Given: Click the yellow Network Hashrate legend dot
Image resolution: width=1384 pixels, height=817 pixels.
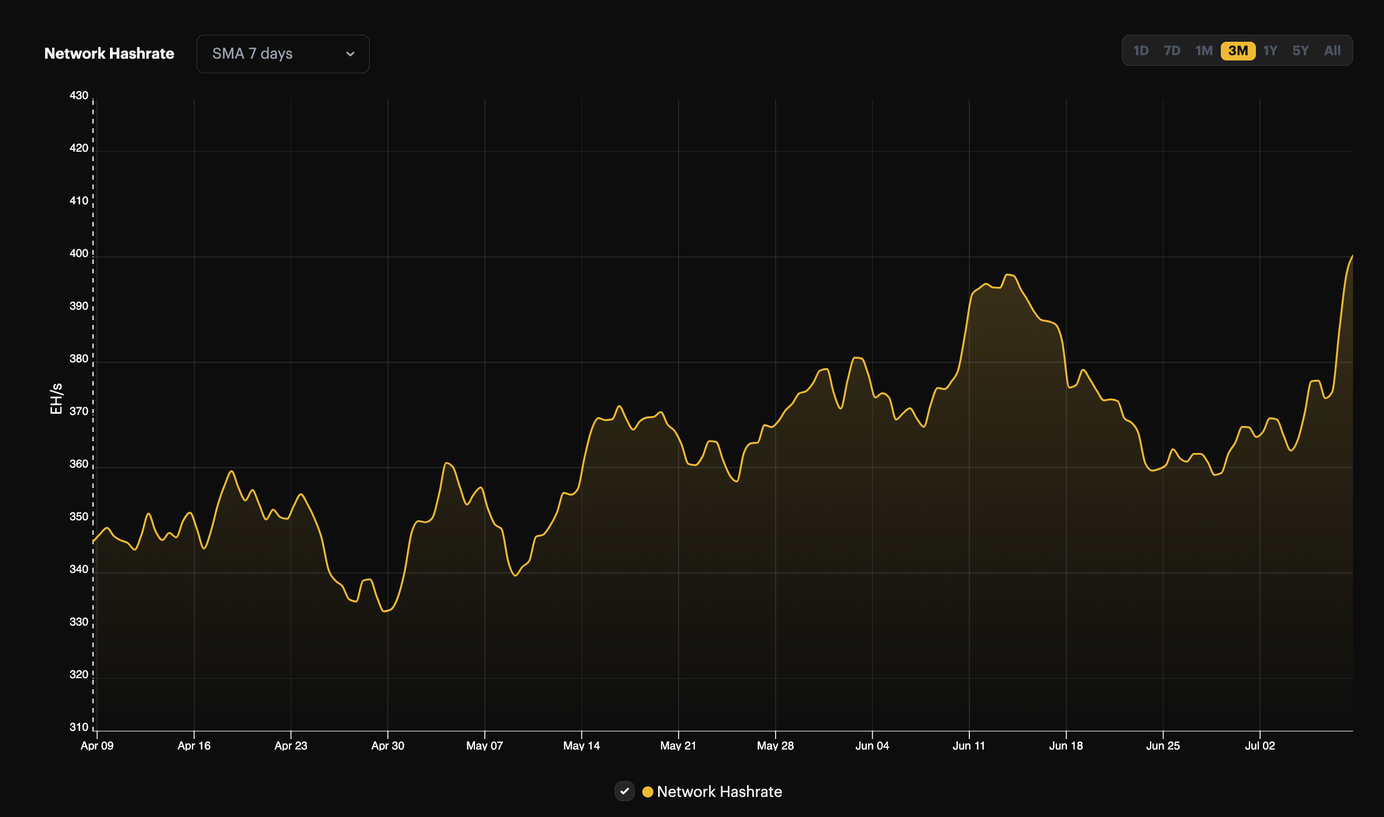Looking at the screenshot, I should (x=647, y=792).
